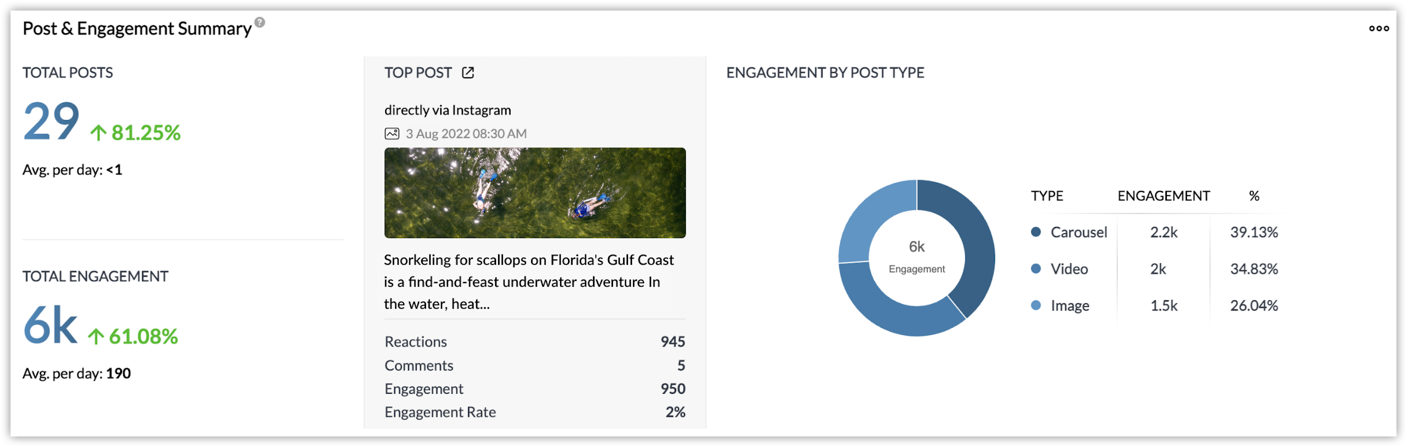Viewport: 1407px width, 447px height.
Task: Click the green arrow beside 61.08%
Action: point(96,337)
